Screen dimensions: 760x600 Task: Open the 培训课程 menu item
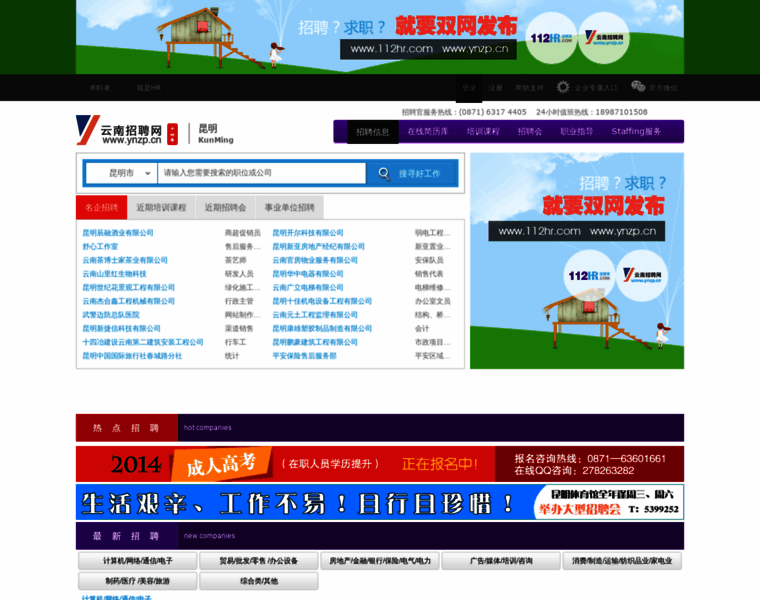[x=483, y=131]
